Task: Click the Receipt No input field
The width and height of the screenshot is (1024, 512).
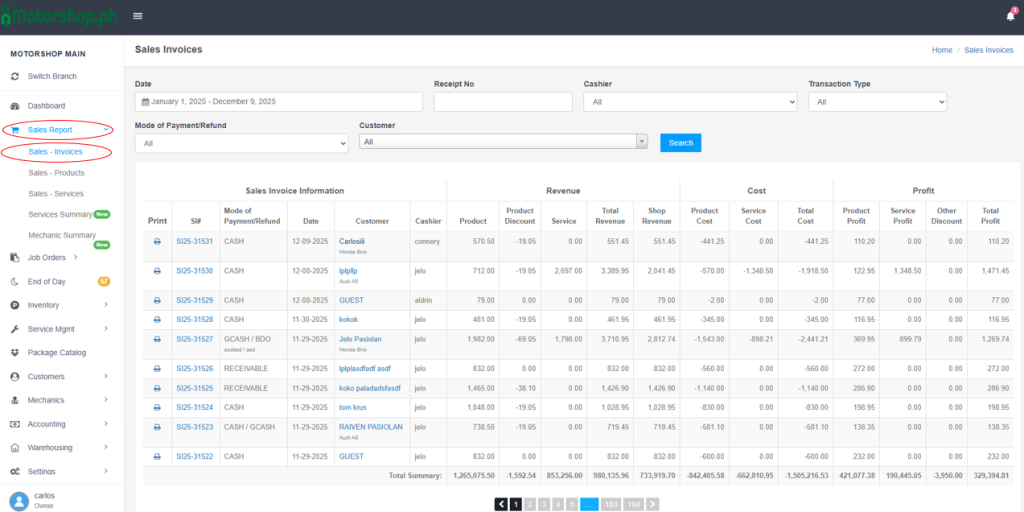Action: pyautogui.click(x=503, y=102)
